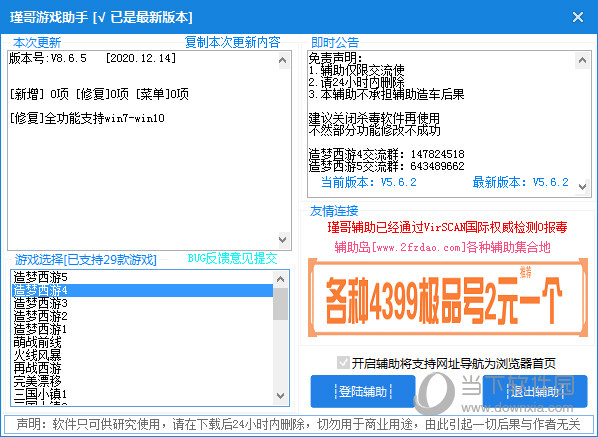Click 建议关闭杀毒软件再使用 notice line
This screenshot has height=437, width=598.
click(x=374, y=118)
